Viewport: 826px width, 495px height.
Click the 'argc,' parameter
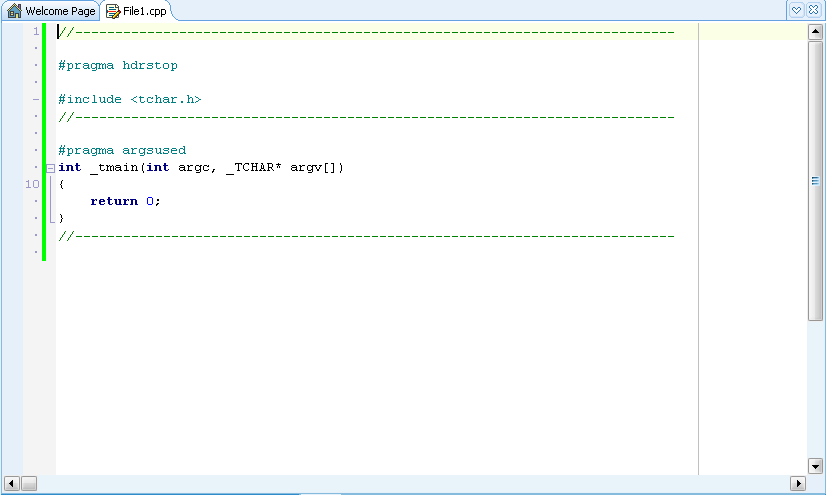point(197,167)
